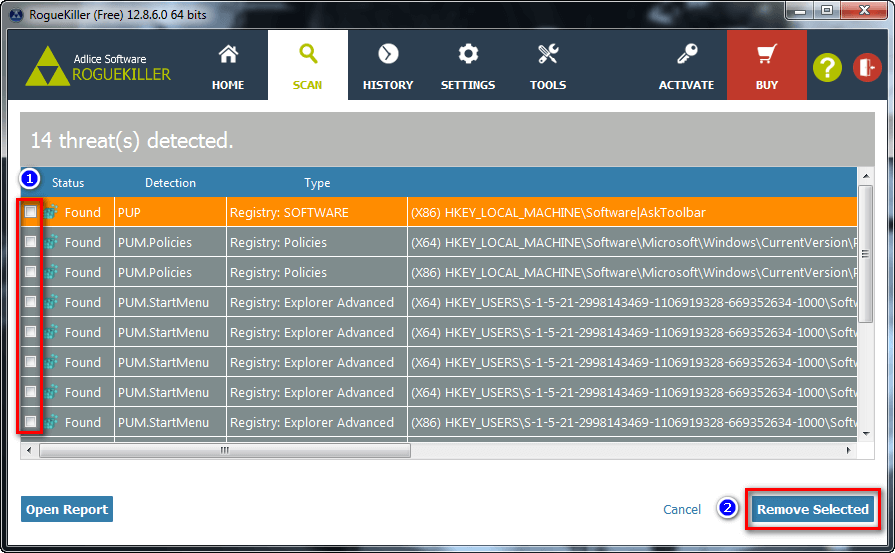Open the Home section house icon
895x553 pixels.
(228, 55)
